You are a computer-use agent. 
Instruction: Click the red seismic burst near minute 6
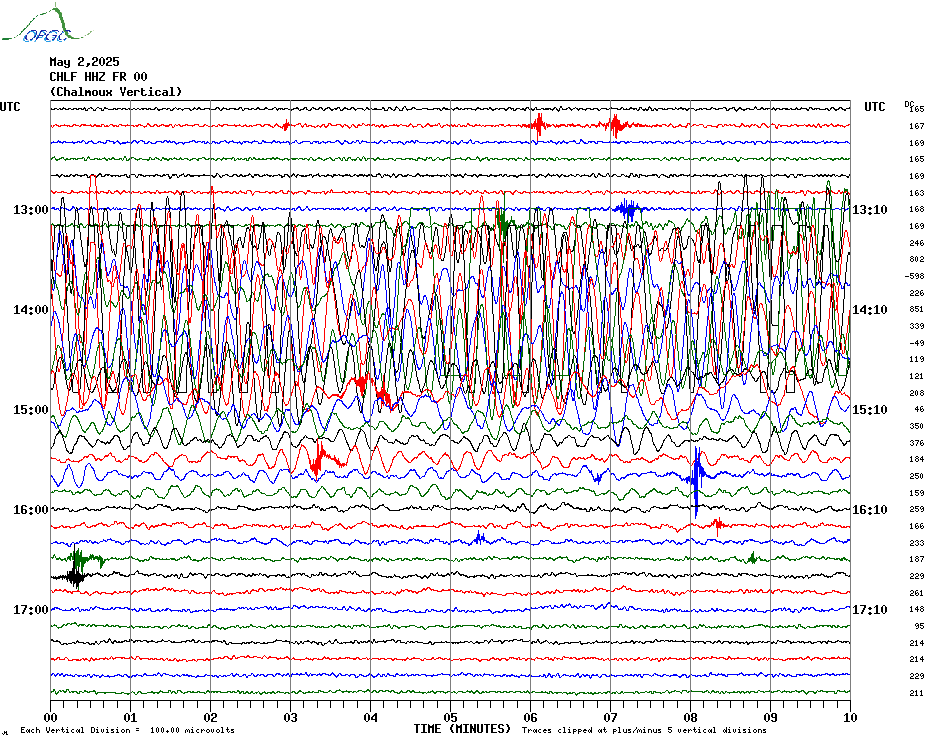pos(538,125)
